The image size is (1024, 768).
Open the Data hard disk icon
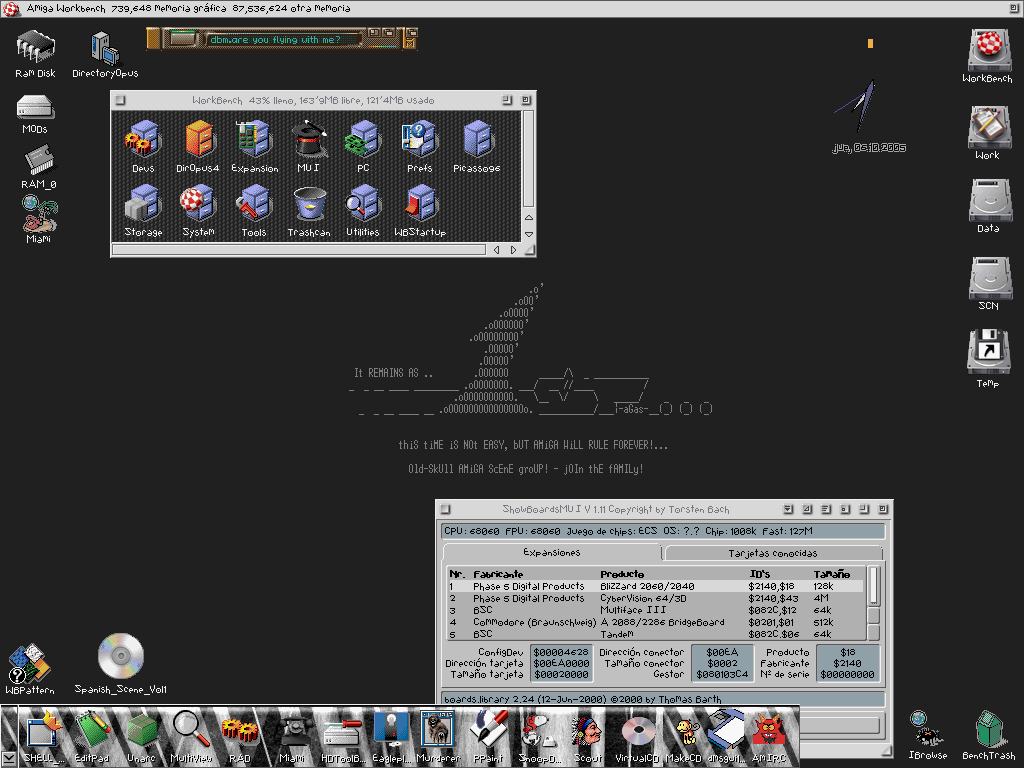coord(988,206)
